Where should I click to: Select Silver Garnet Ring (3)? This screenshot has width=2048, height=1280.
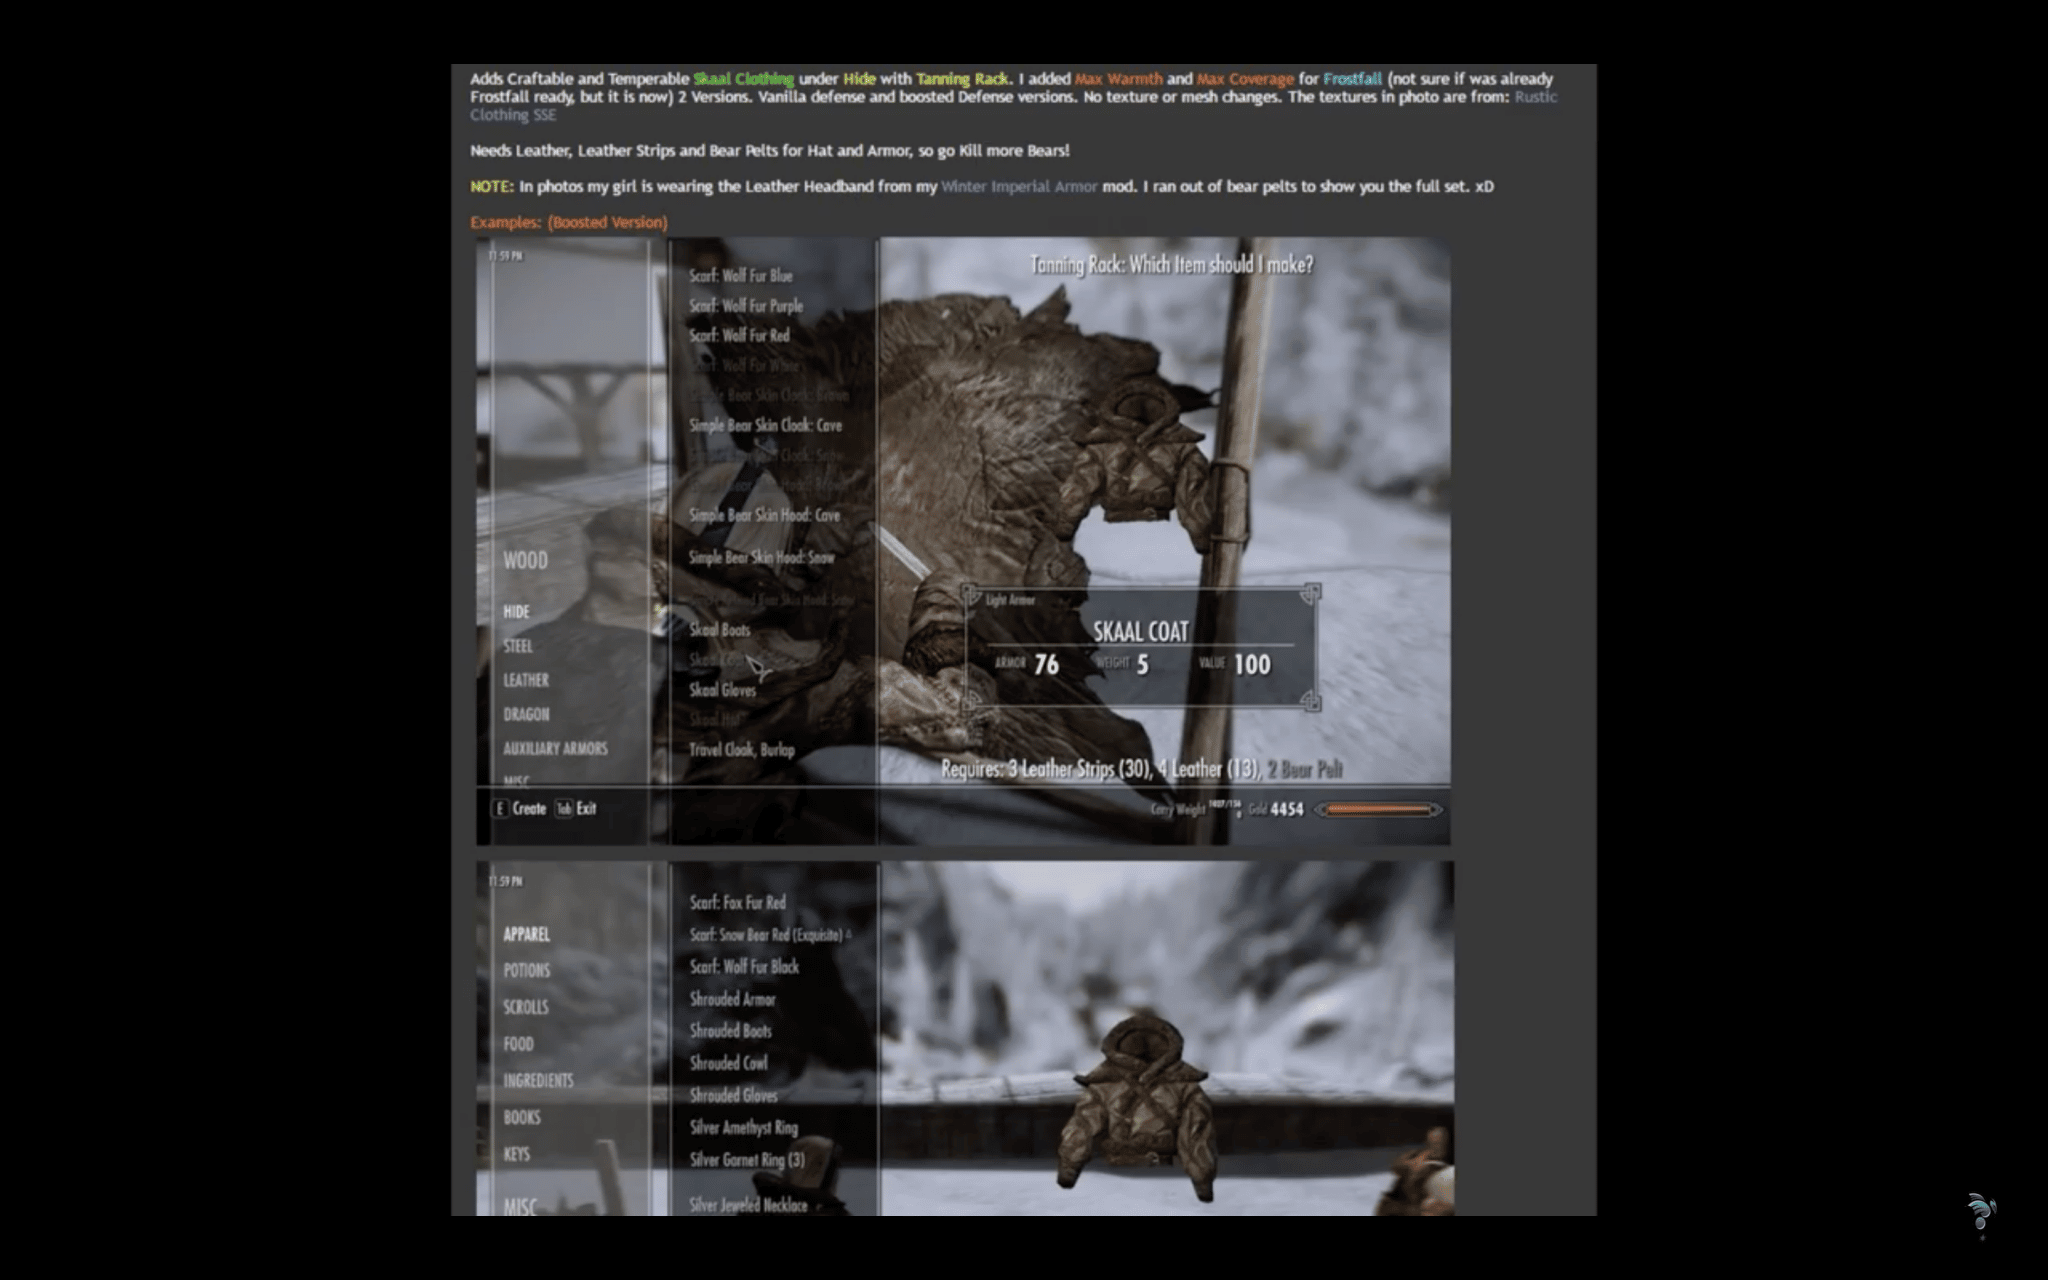[747, 1160]
